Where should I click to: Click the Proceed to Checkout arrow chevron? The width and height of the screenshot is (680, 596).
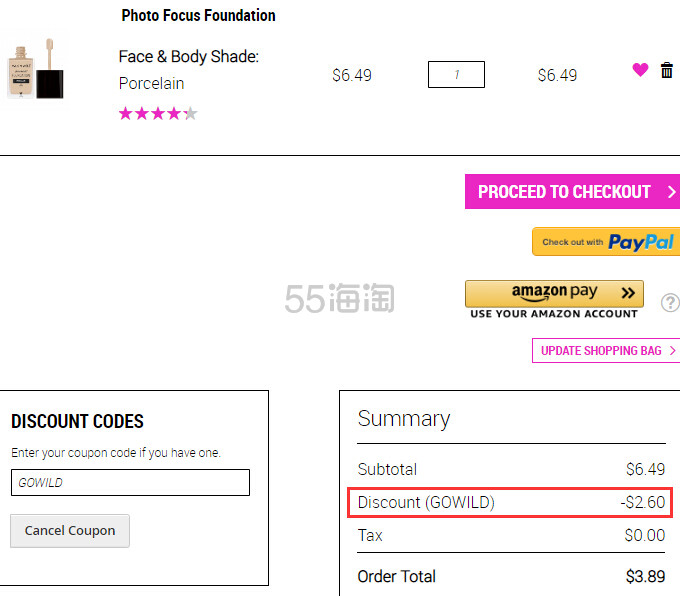[x=671, y=192]
